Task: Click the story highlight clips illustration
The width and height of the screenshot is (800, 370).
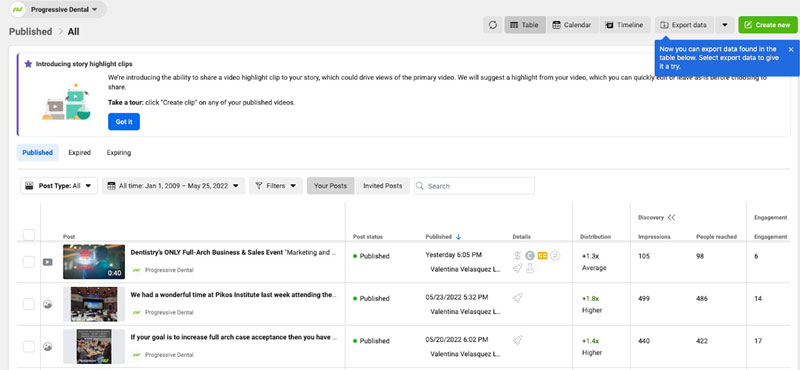Action: pos(67,102)
